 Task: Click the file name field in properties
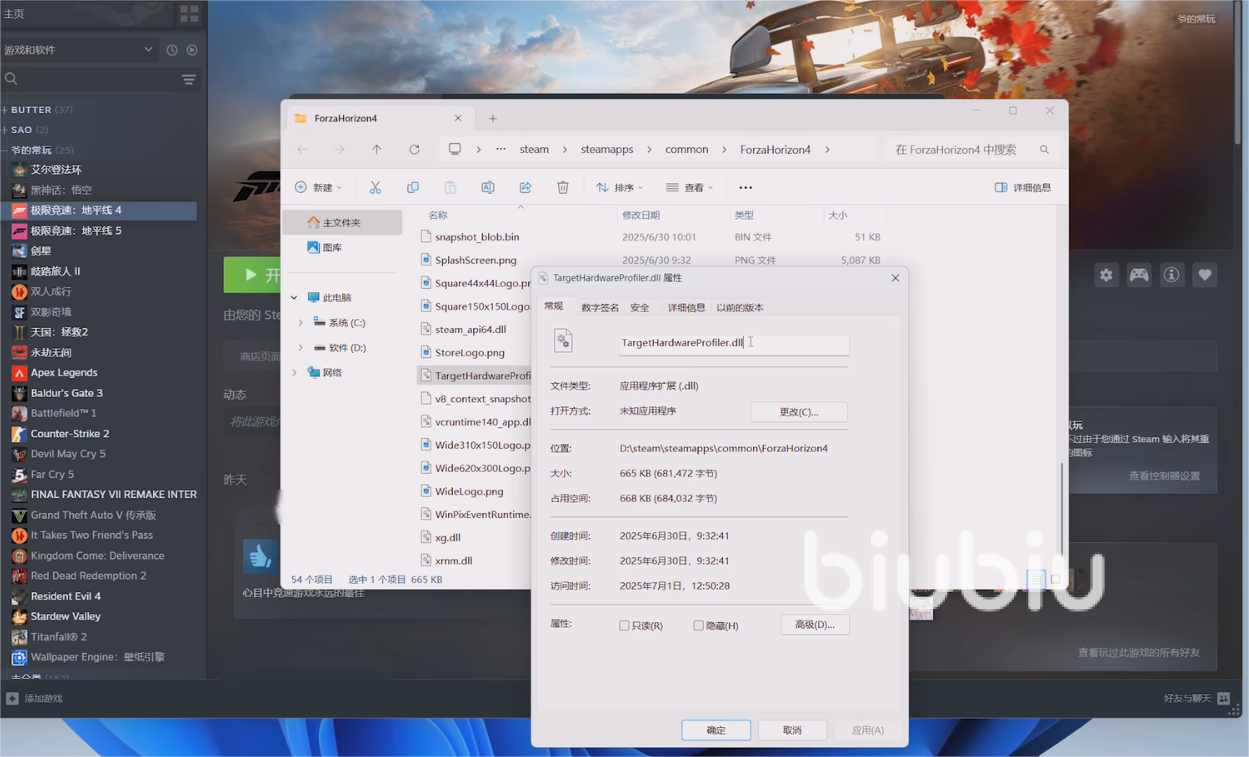[733, 343]
